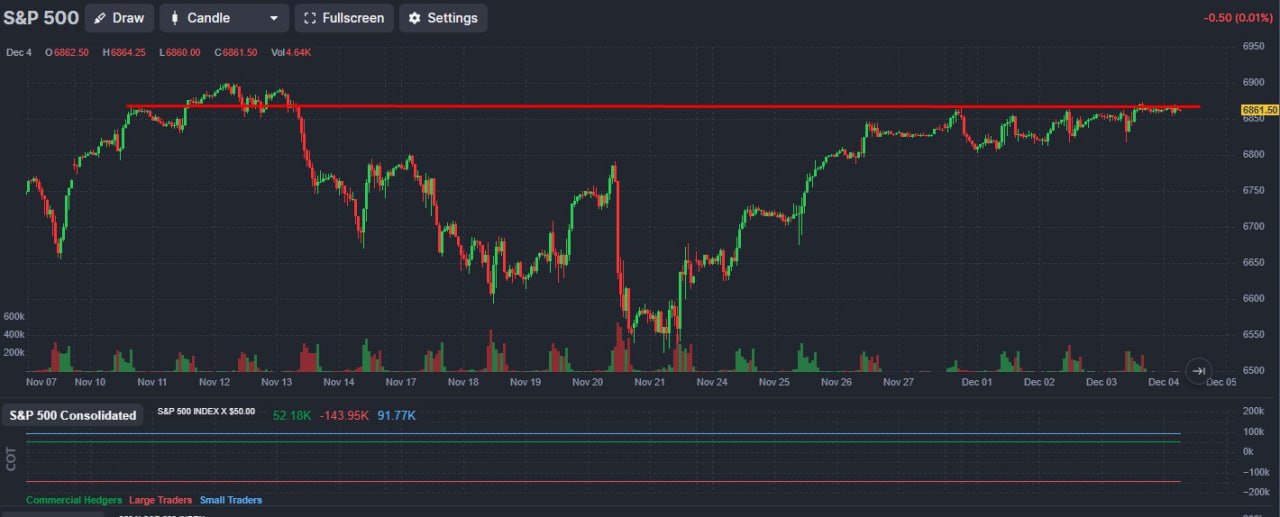The width and height of the screenshot is (1280, 517).
Task: Click the Nov 21 date axis label
Action: tap(649, 382)
